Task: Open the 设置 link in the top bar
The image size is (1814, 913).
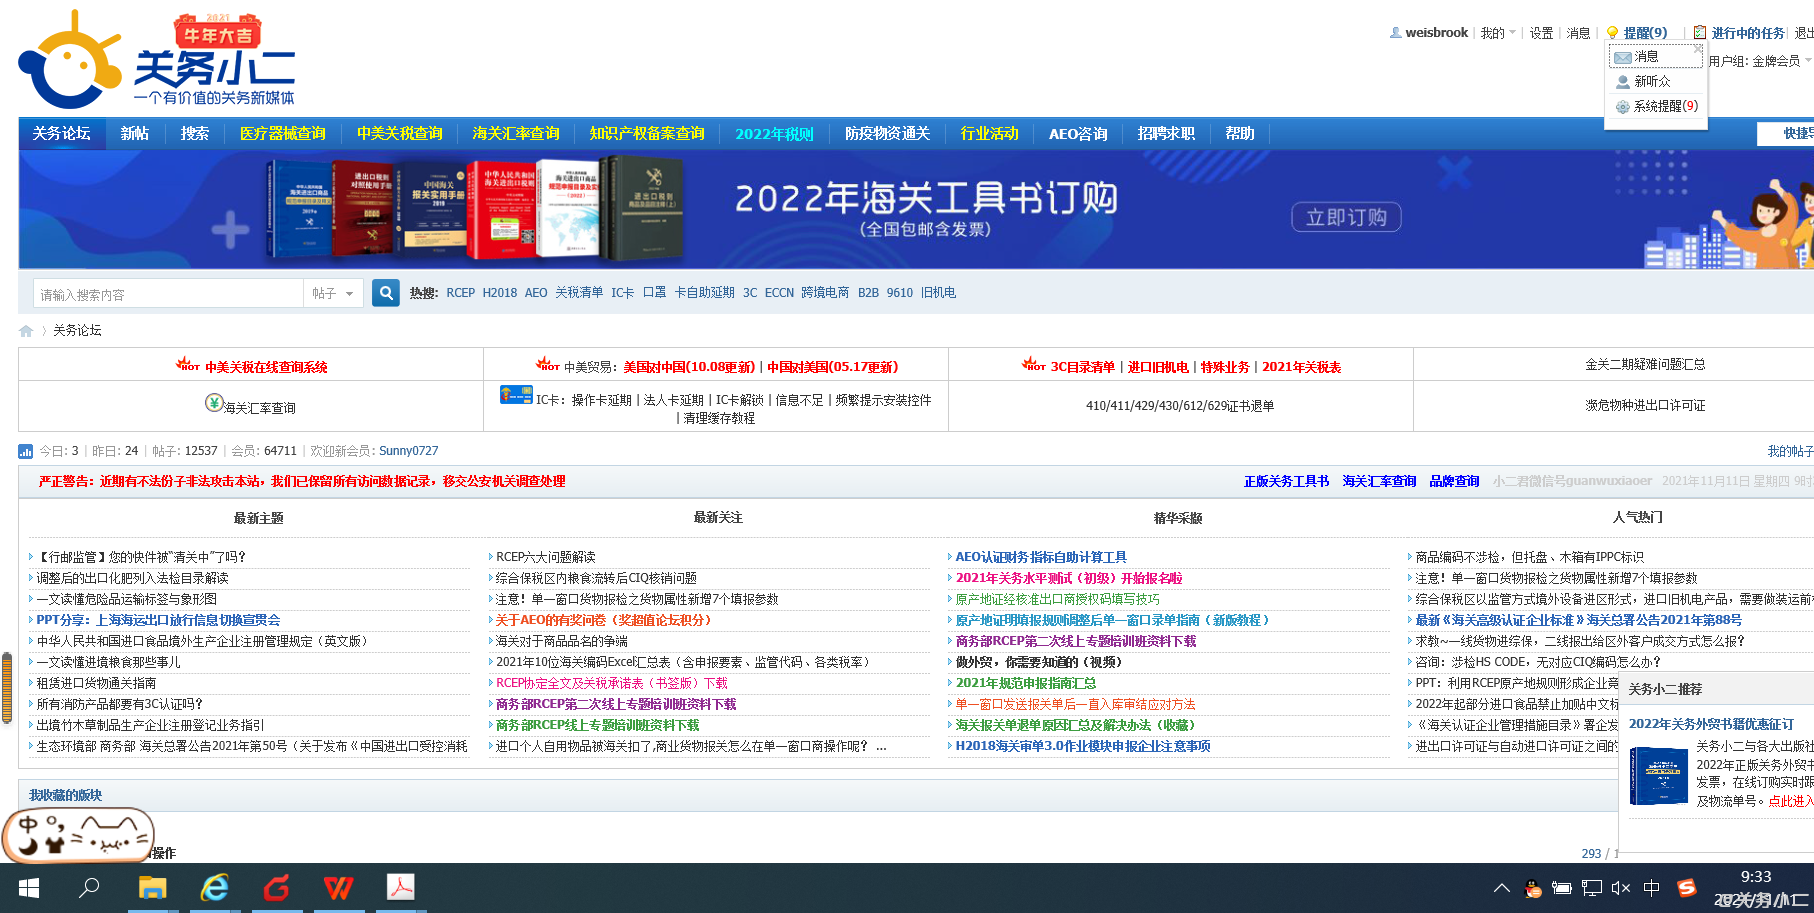Action: [x=1541, y=33]
